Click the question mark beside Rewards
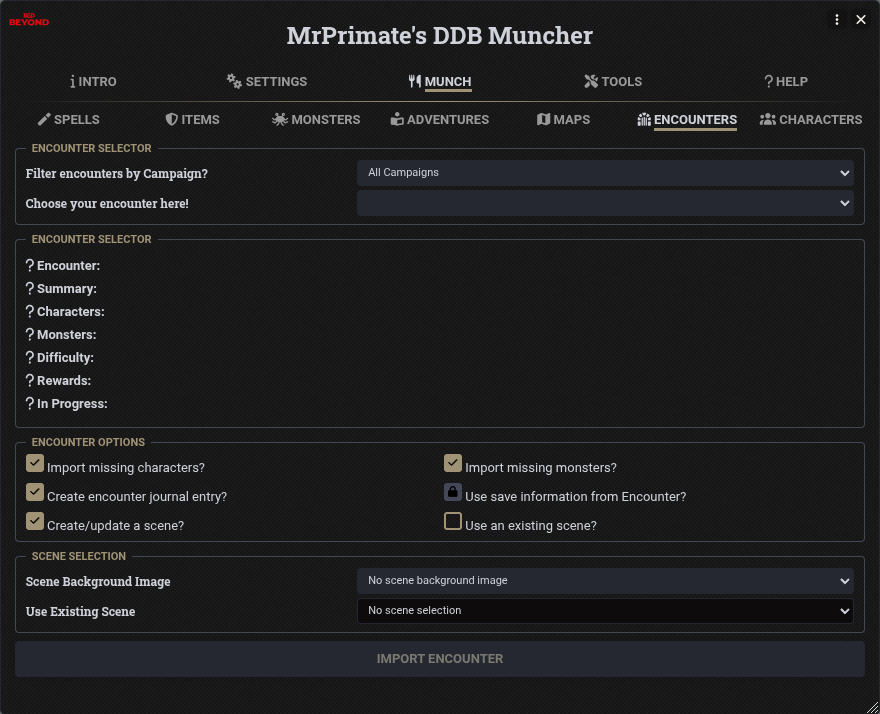 coord(30,381)
